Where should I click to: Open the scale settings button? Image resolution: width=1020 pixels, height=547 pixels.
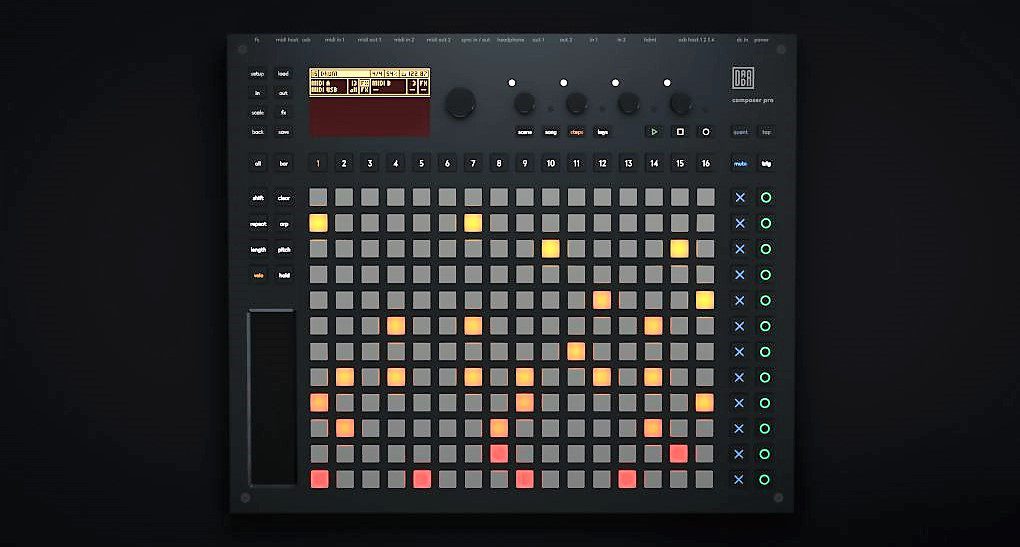pos(258,113)
